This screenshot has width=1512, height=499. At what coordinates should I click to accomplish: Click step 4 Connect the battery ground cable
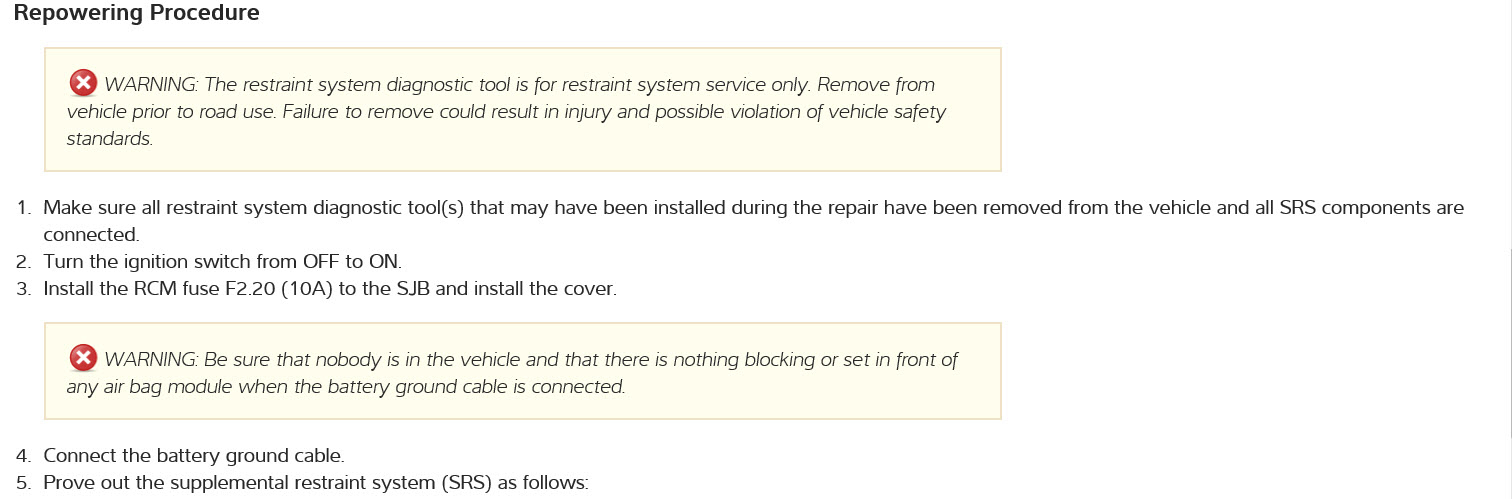point(194,456)
